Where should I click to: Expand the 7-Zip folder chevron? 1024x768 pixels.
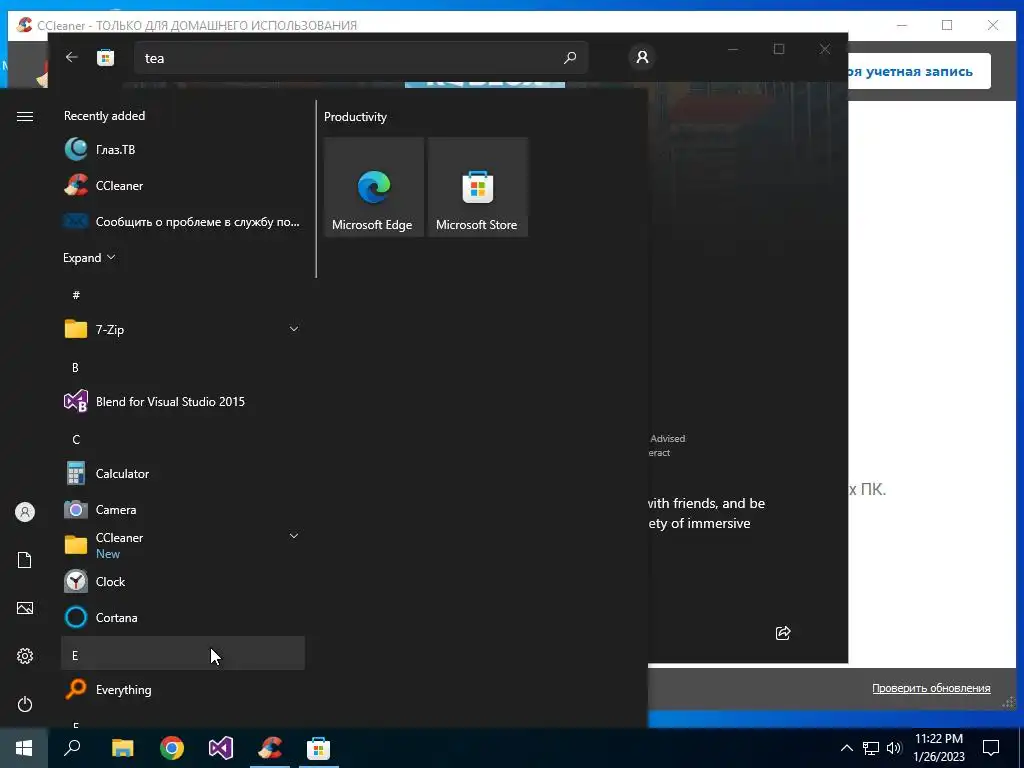click(x=294, y=329)
